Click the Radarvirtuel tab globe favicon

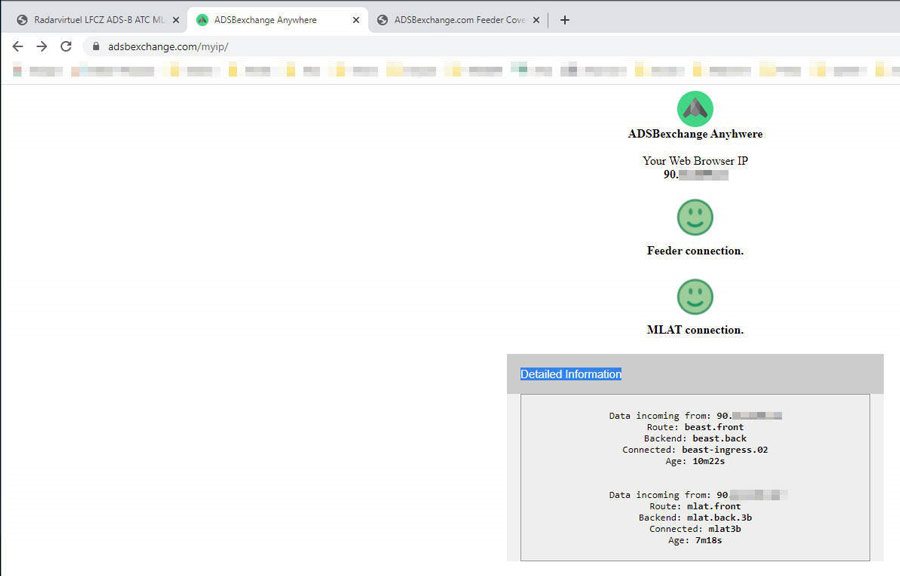coord(22,20)
